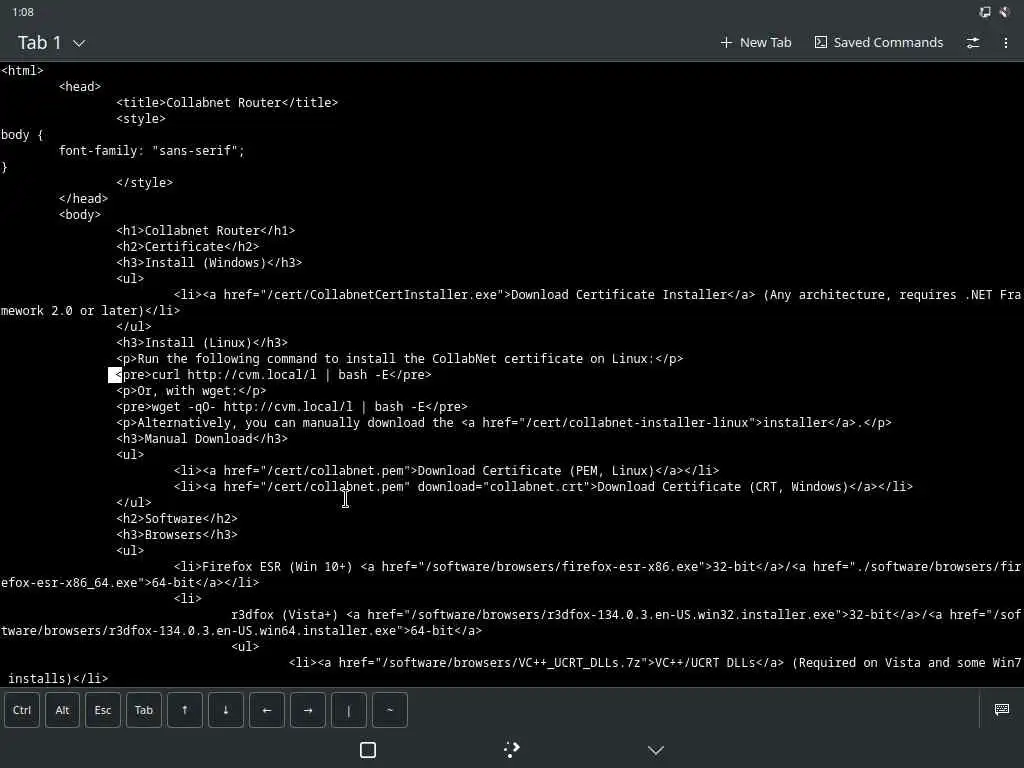Viewport: 1024px width, 768px height.
Task: Open Saved Commands
Action: pyautogui.click(x=879, y=42)
